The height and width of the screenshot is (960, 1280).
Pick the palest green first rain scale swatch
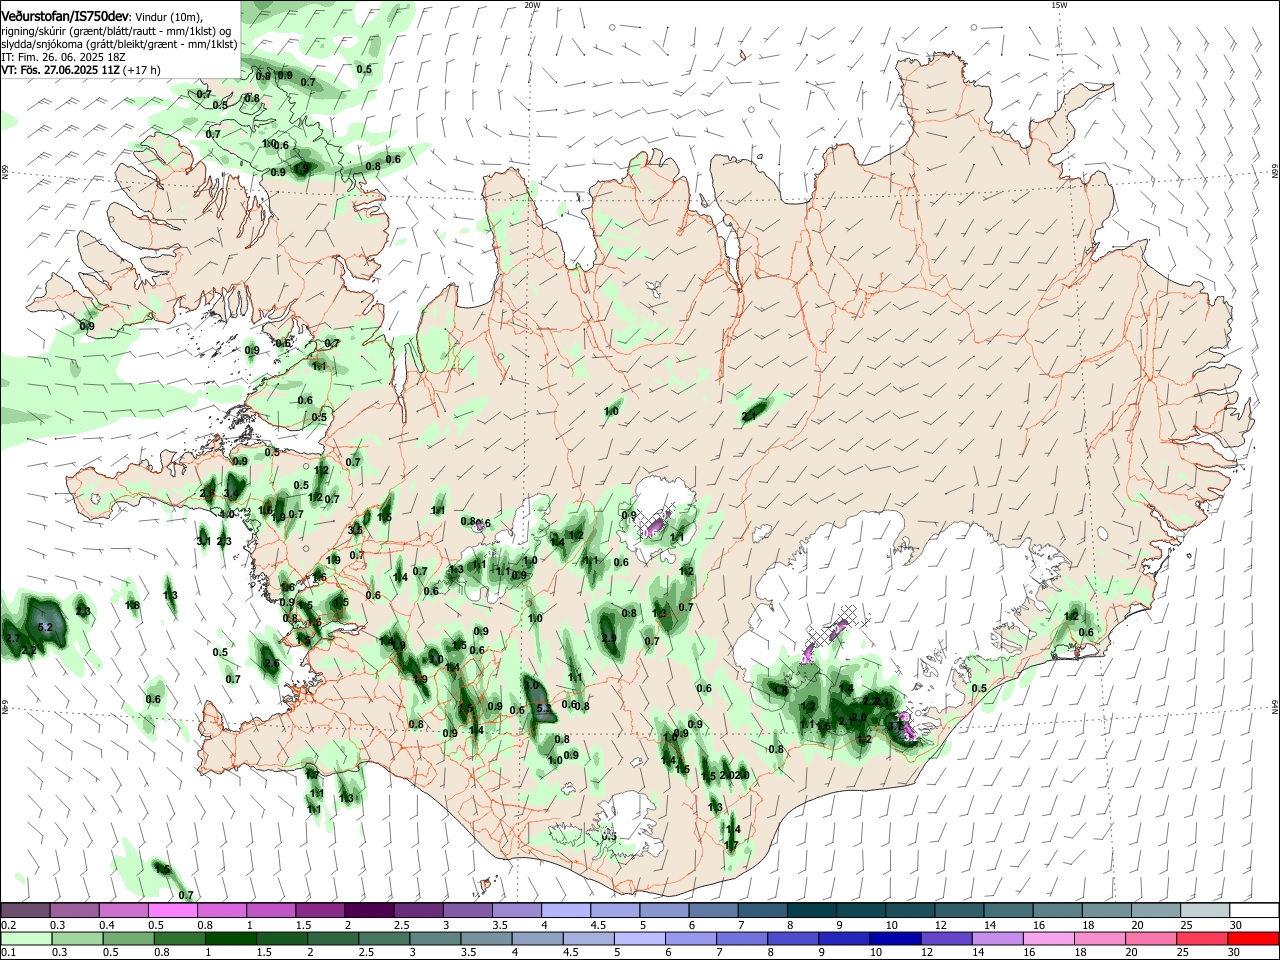(26, 938)
